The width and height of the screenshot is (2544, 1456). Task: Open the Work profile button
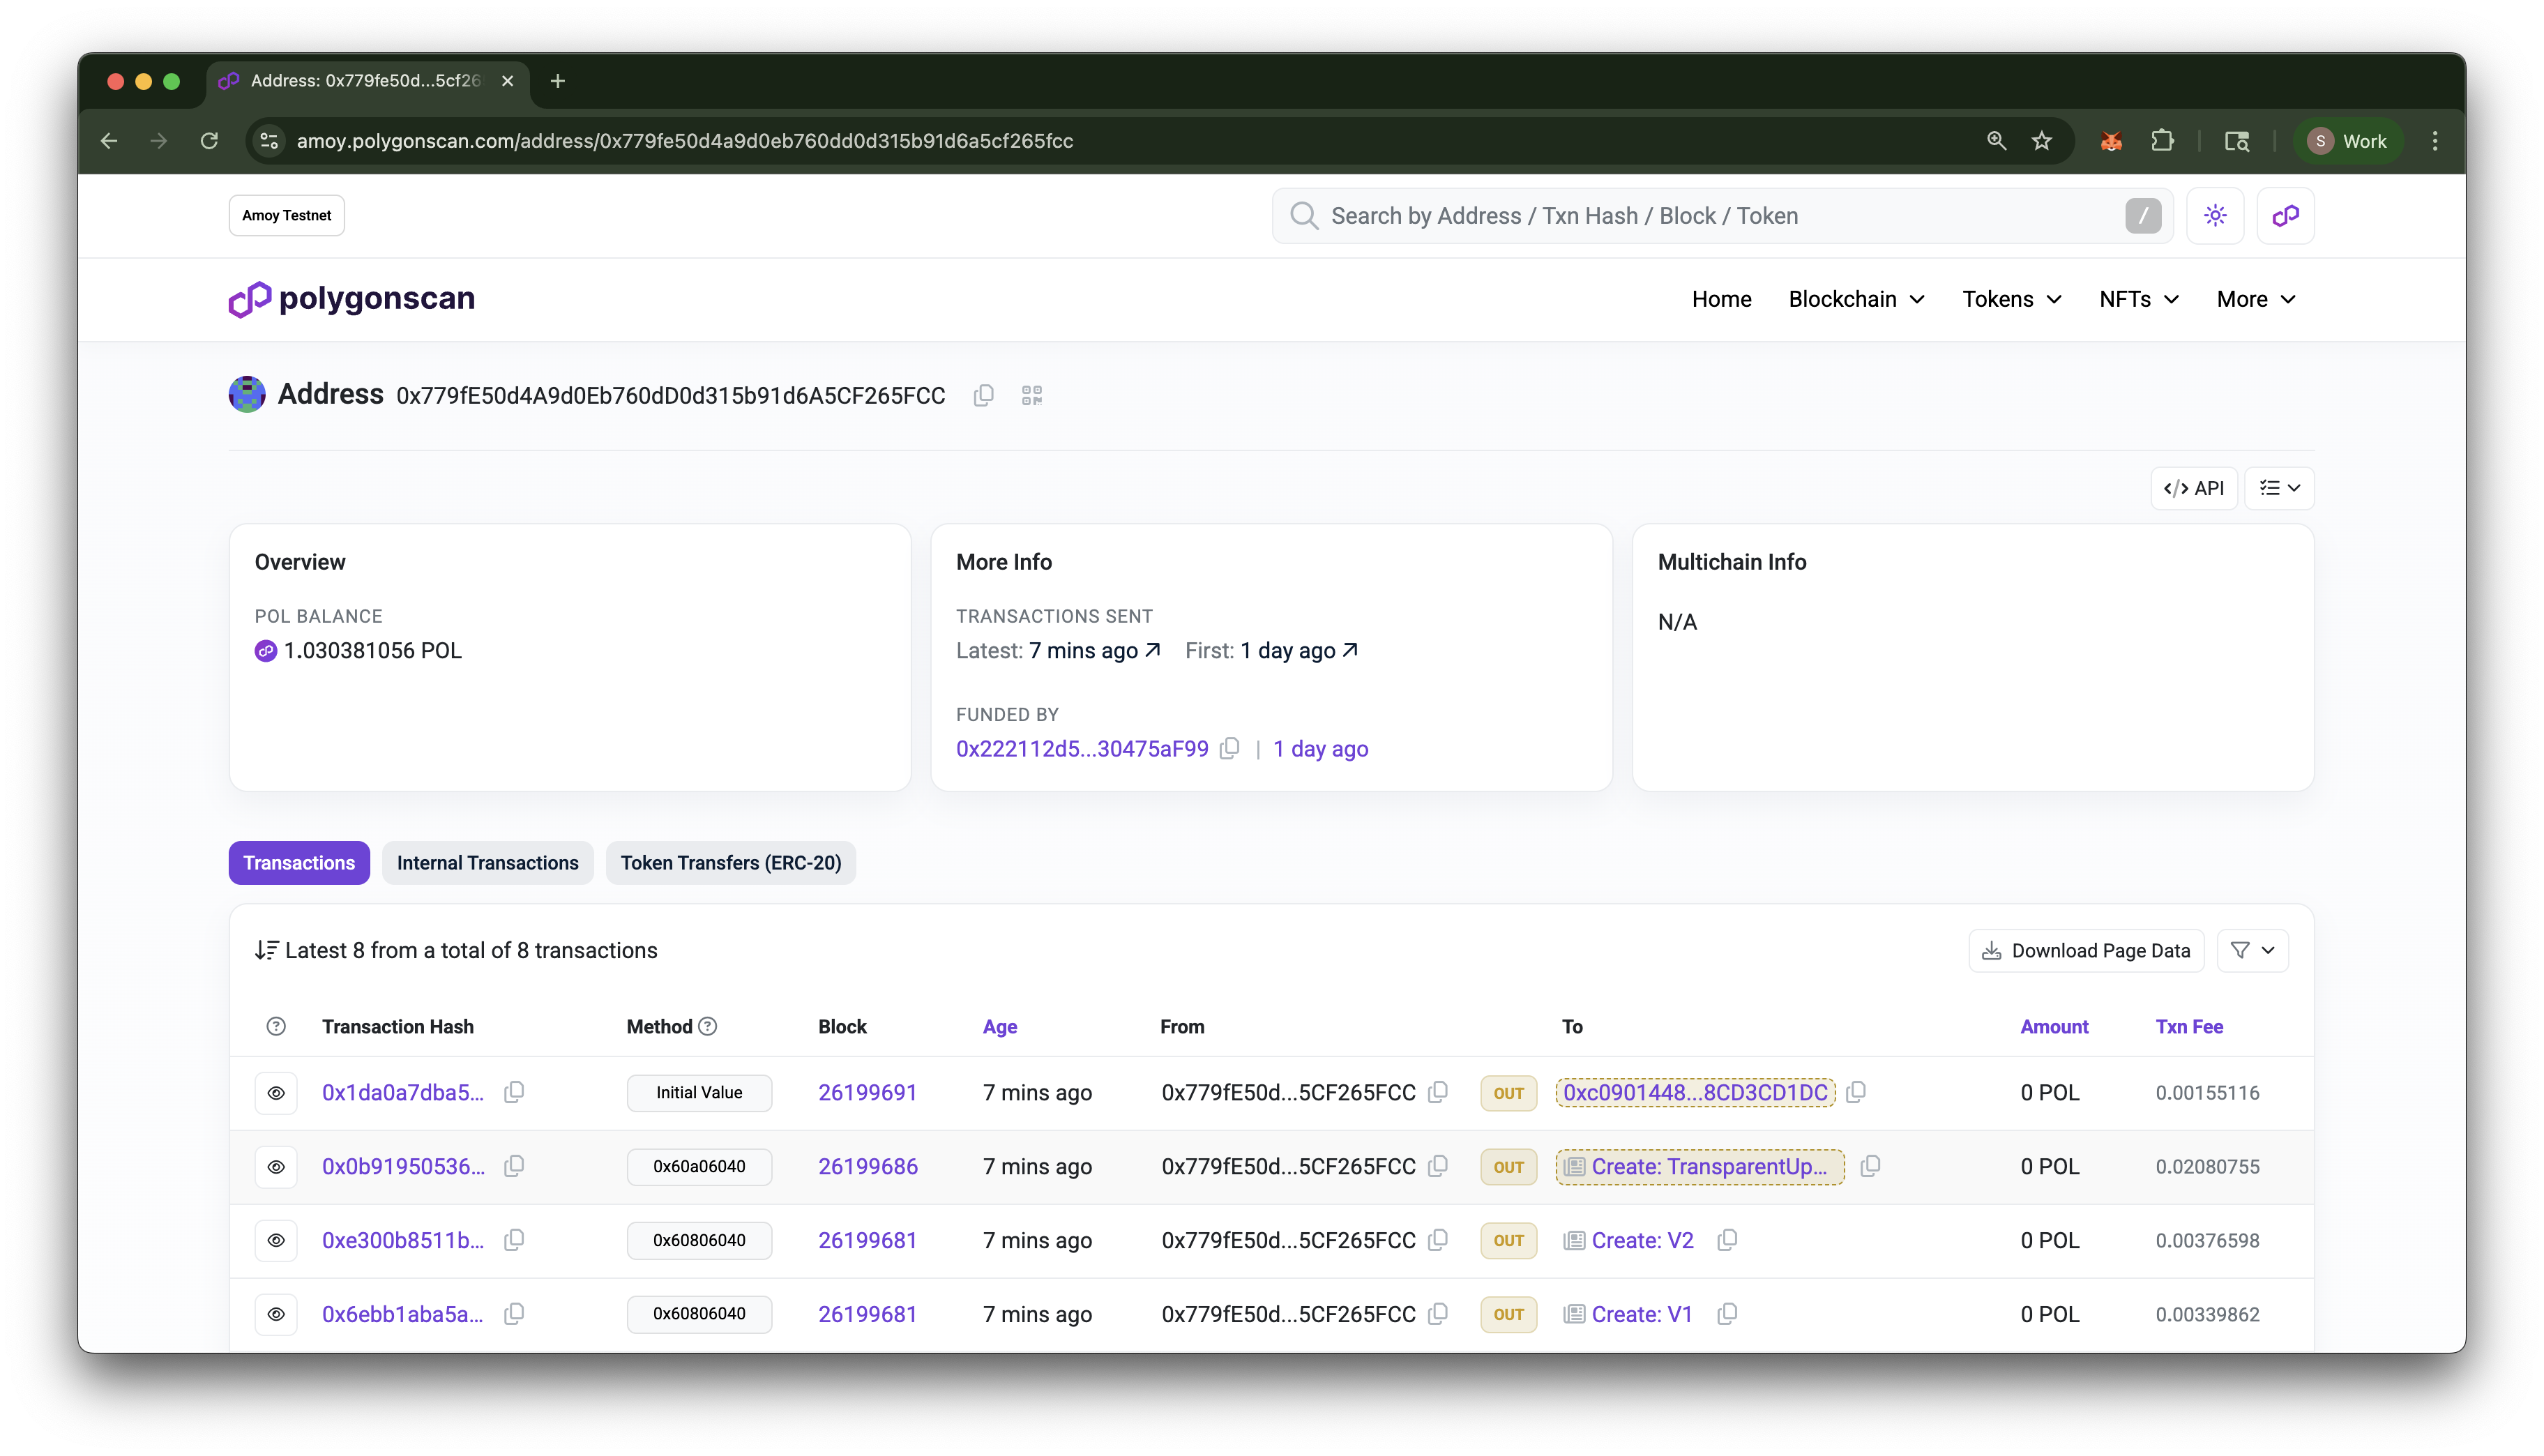(2347, 141)
